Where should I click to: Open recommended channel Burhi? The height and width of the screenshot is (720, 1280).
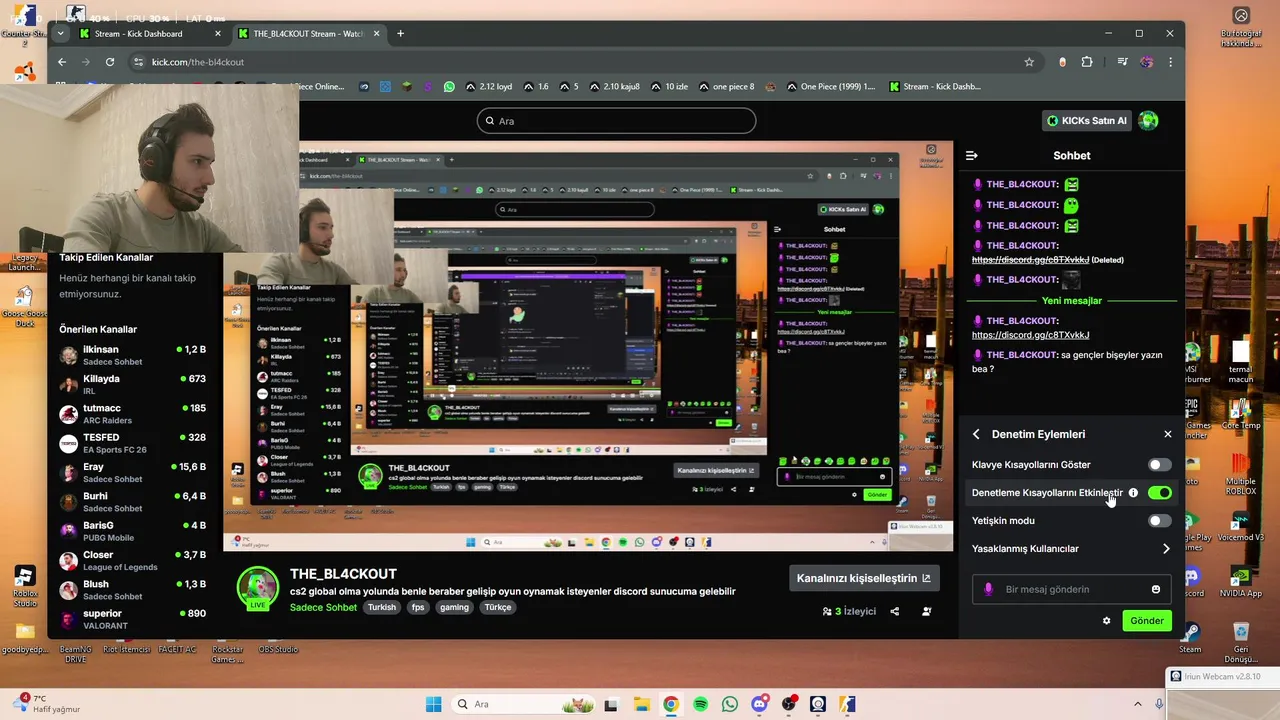(133, 502)
